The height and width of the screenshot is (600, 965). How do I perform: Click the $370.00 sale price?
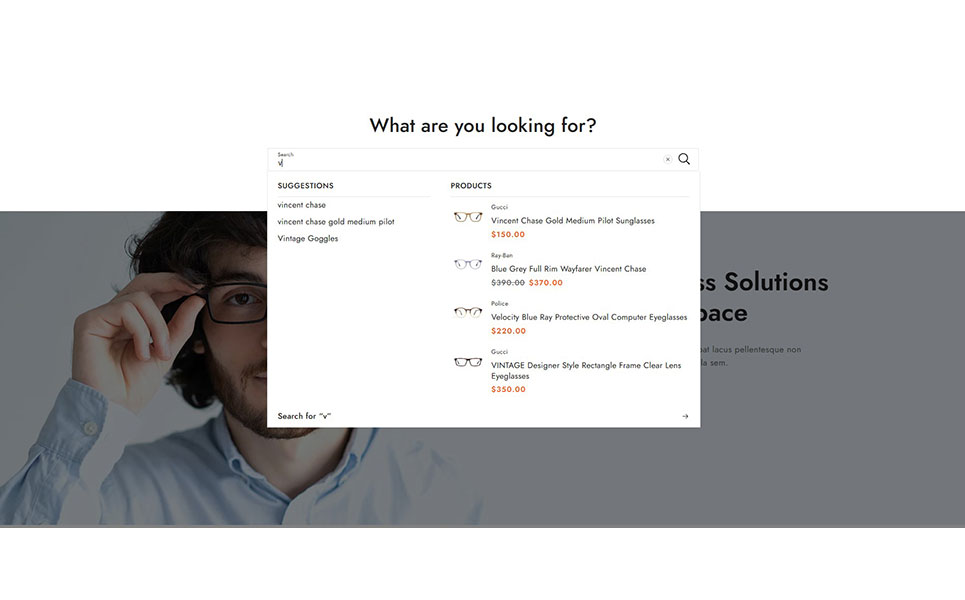click(546, 283)
